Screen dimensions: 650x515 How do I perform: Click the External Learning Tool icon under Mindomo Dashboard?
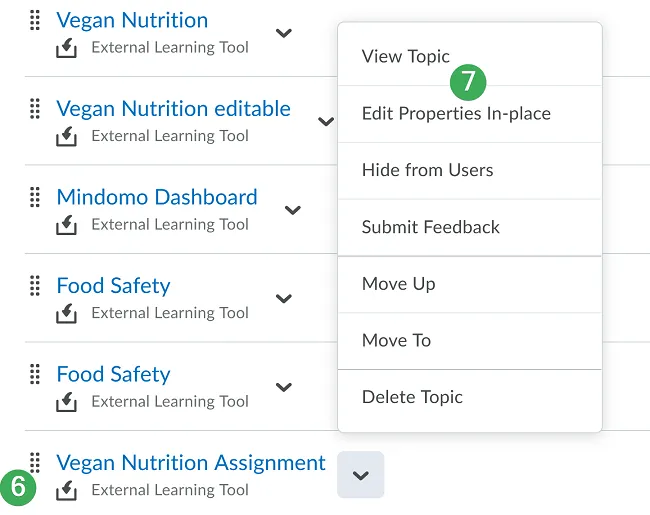click(67, 225)
